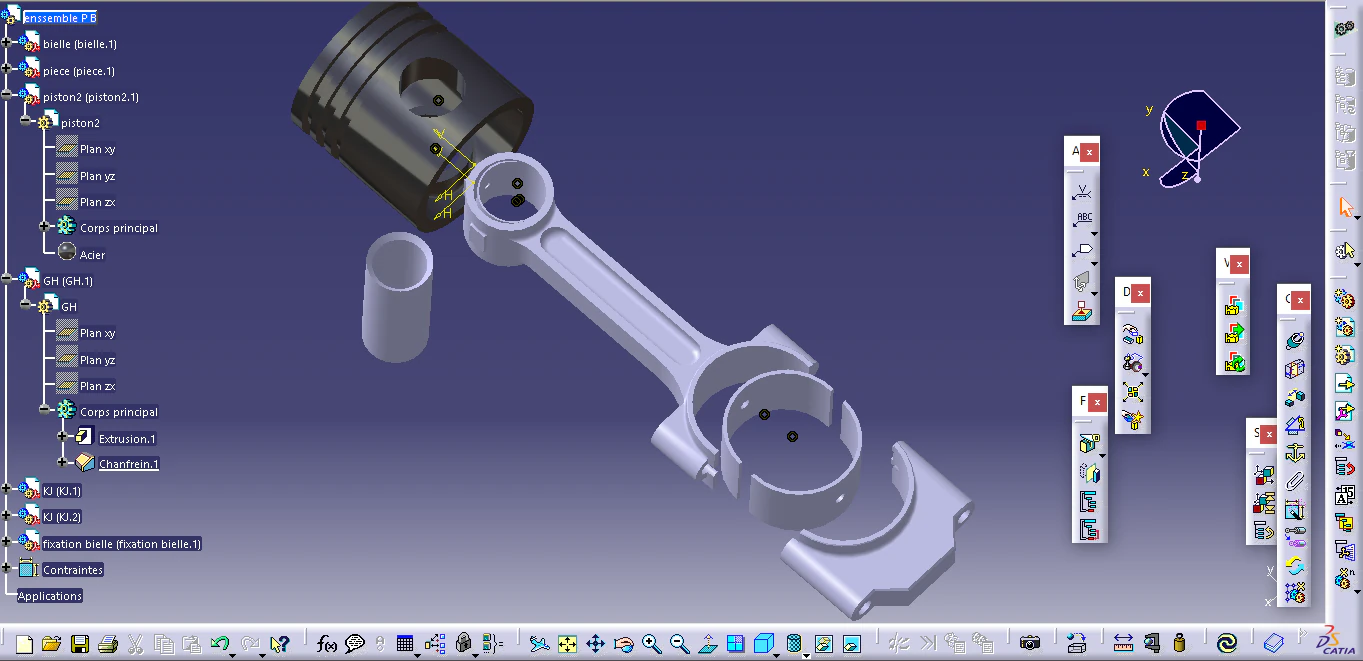Select the Pan tool

(x=594, y=643)
